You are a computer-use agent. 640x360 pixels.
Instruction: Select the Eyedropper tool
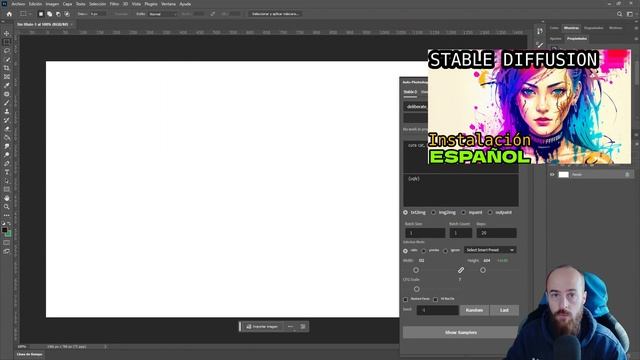pos(7,85)
